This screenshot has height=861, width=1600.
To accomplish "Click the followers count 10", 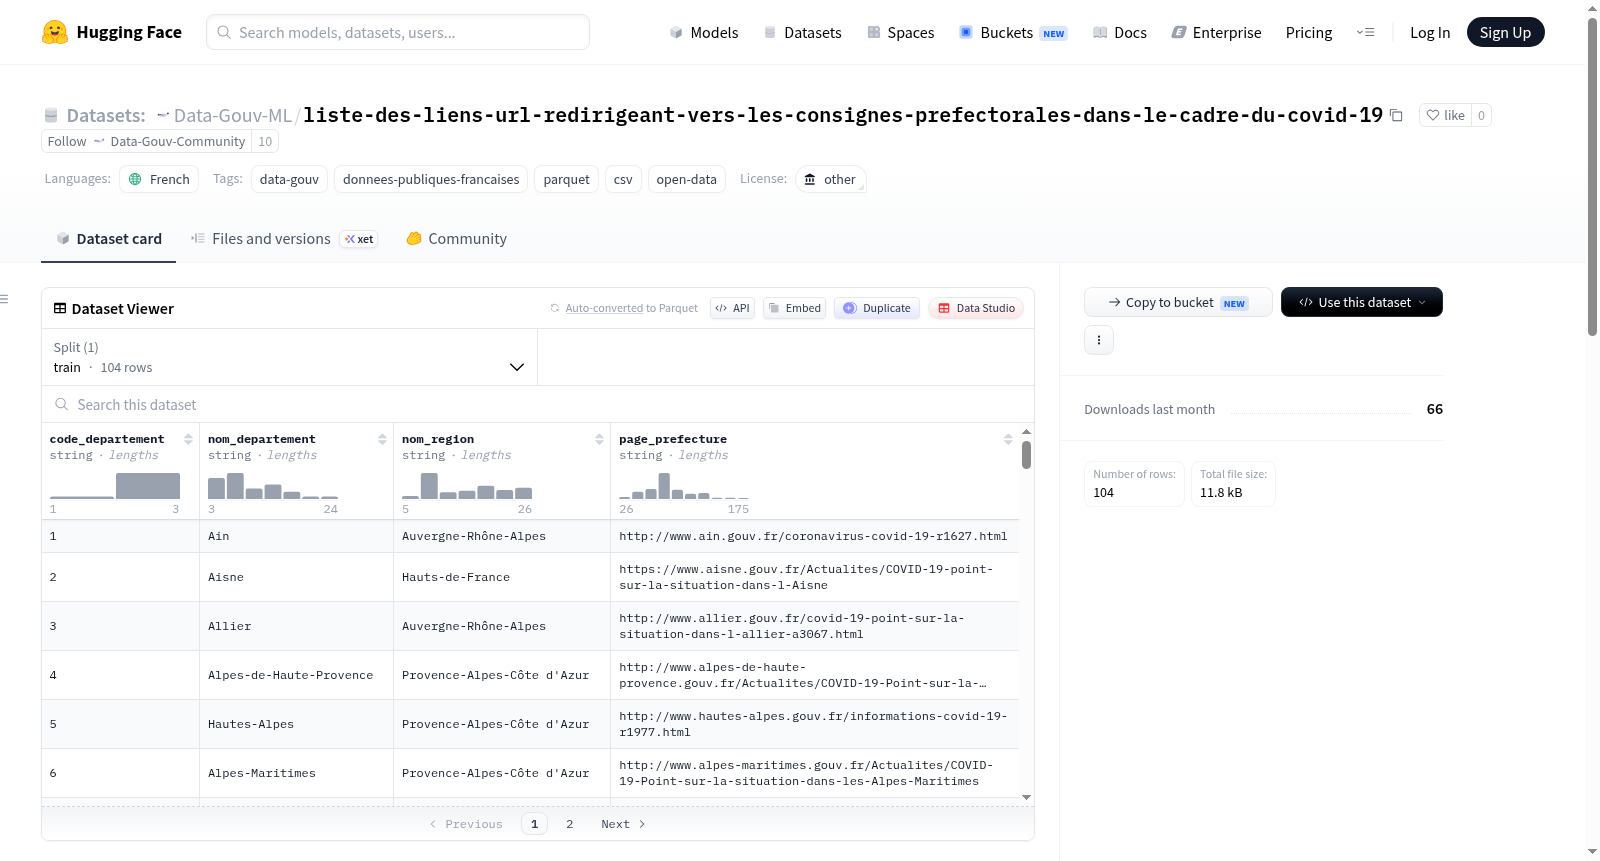I will [x=265, y=141].
